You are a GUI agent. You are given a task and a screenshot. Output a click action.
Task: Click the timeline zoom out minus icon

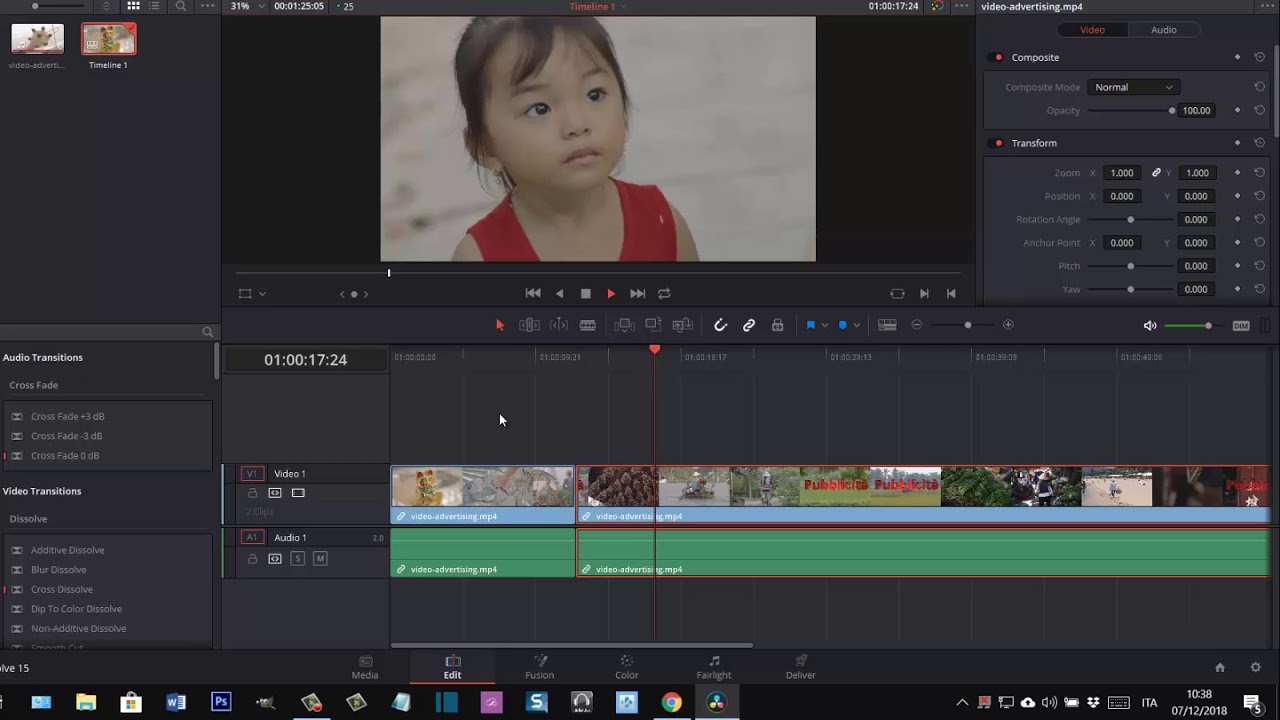tap(917, 325)
